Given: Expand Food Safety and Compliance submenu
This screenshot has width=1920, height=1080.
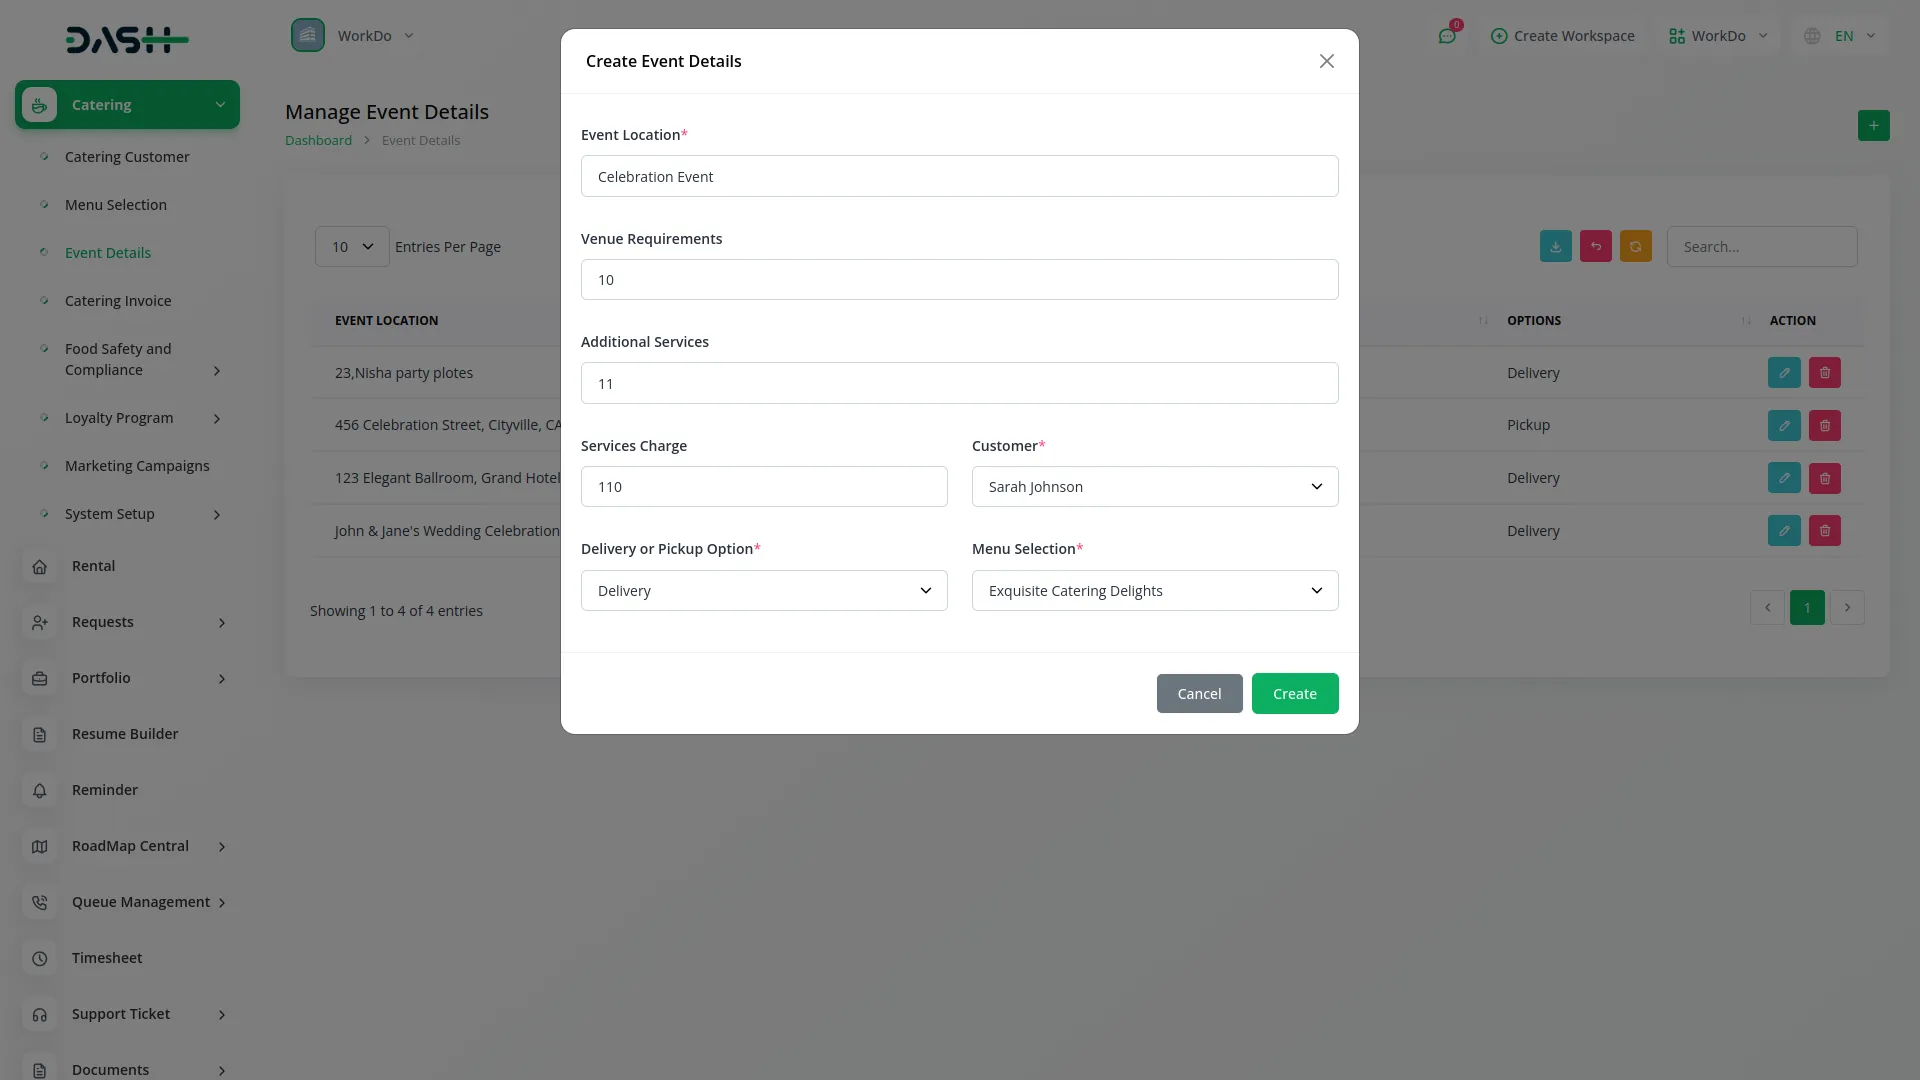Looking at the screenshot, I should click(x=217, y=371).
